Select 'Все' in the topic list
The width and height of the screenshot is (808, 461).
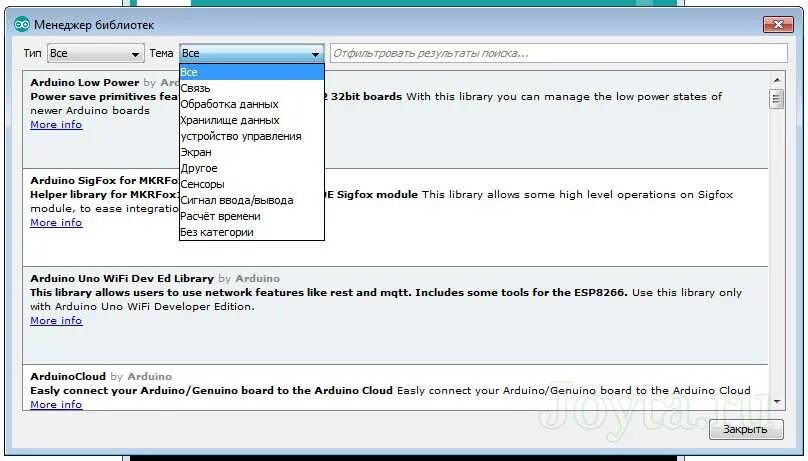(251, 72)
